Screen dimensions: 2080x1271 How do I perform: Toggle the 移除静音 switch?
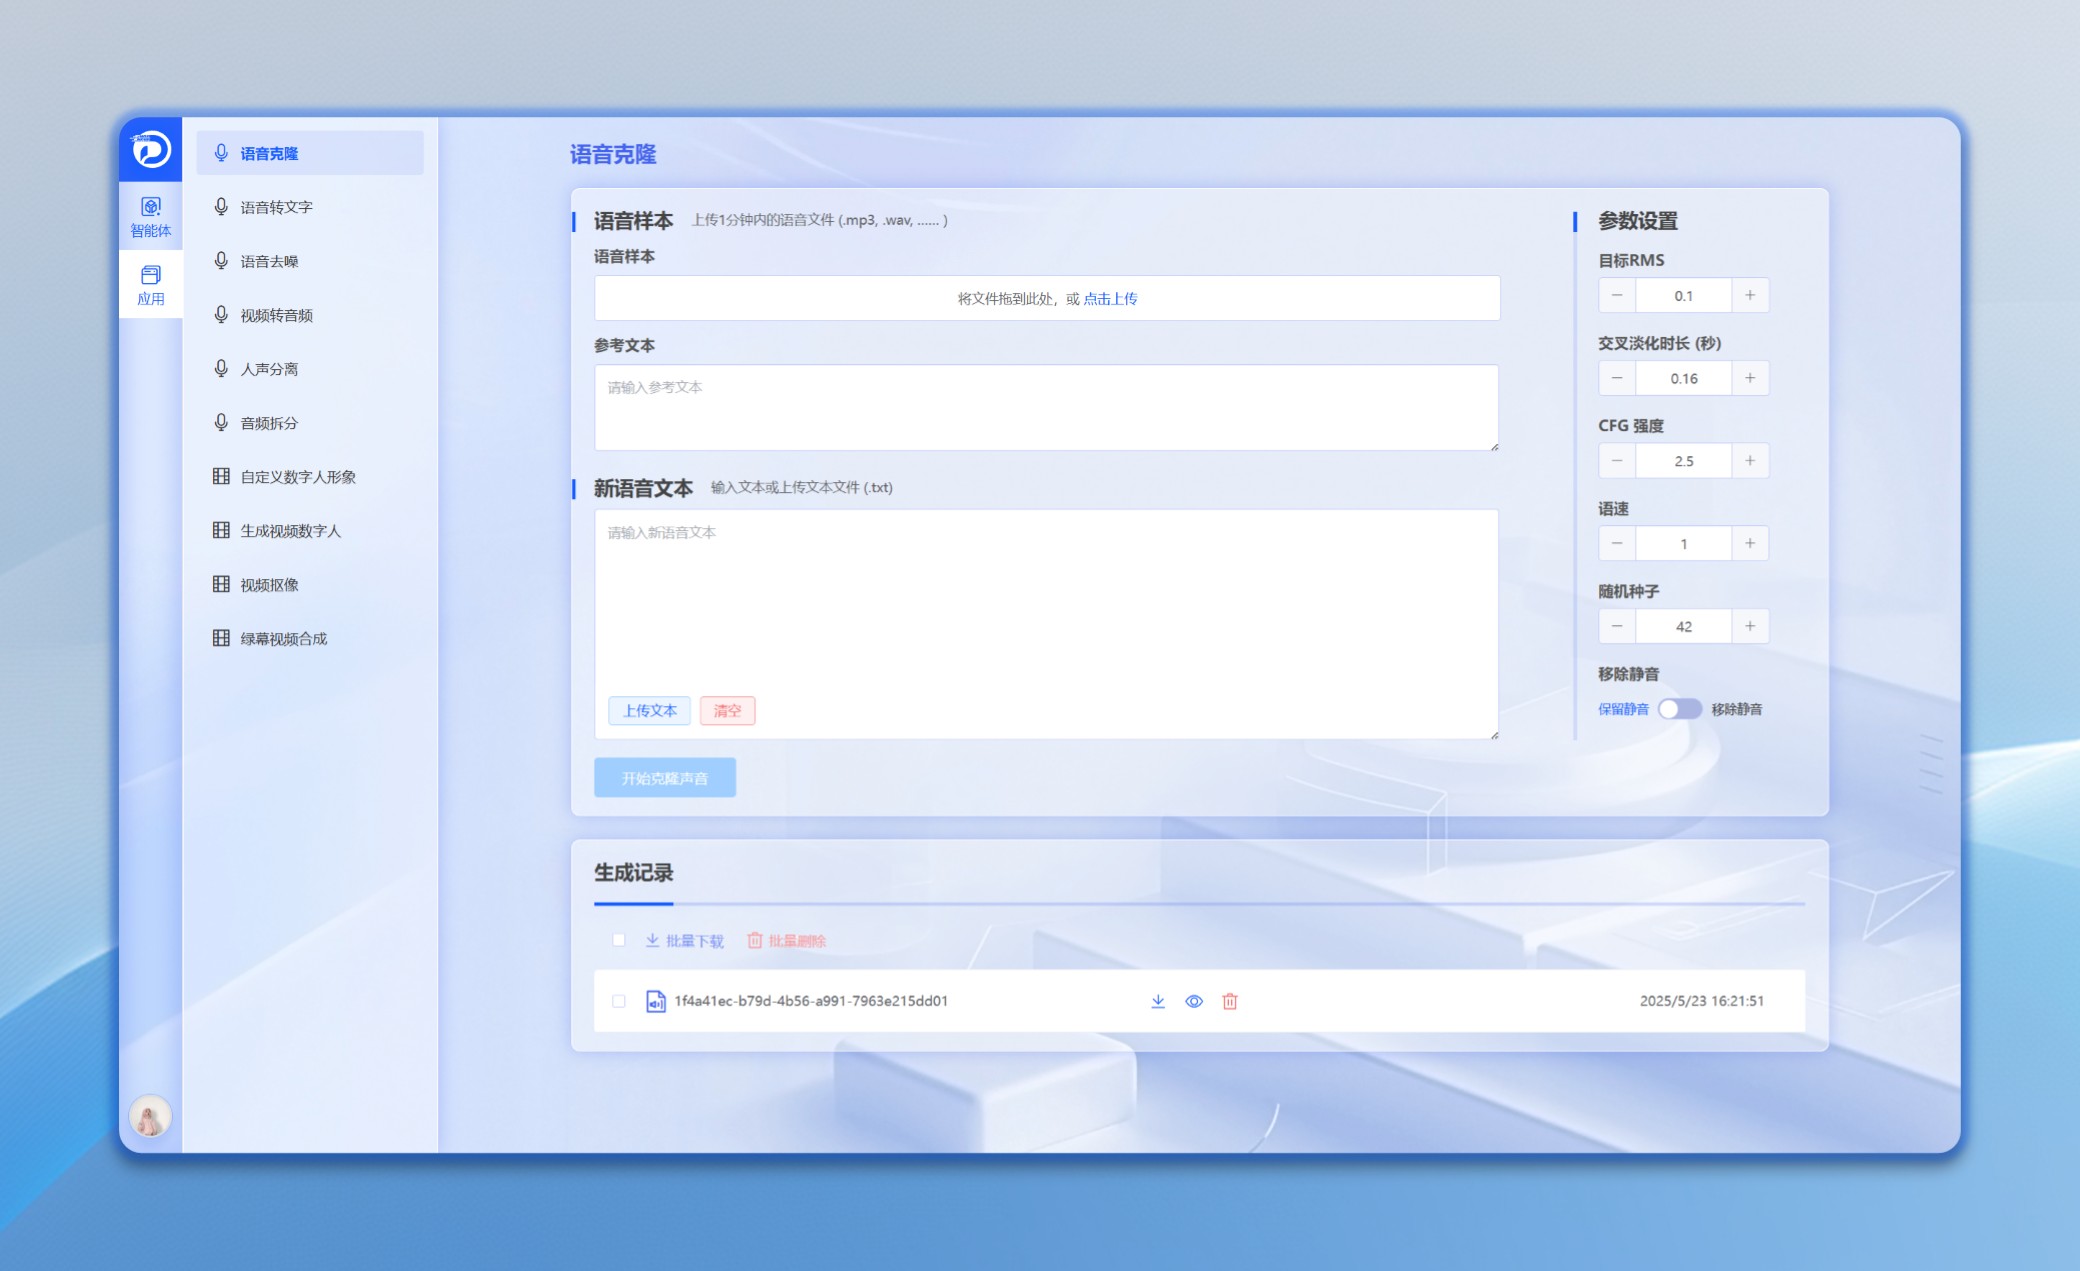pos(1679,709)
